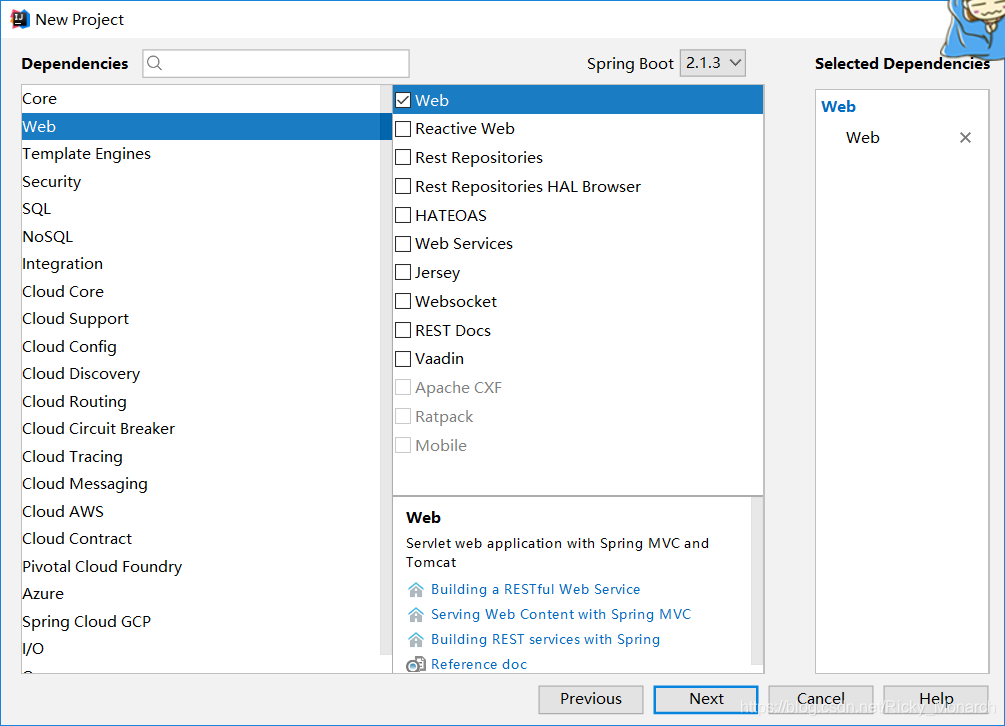1005x726 pixels.
Task: Click the disabled Ratpack checkbox
Action: coord(403,416)
